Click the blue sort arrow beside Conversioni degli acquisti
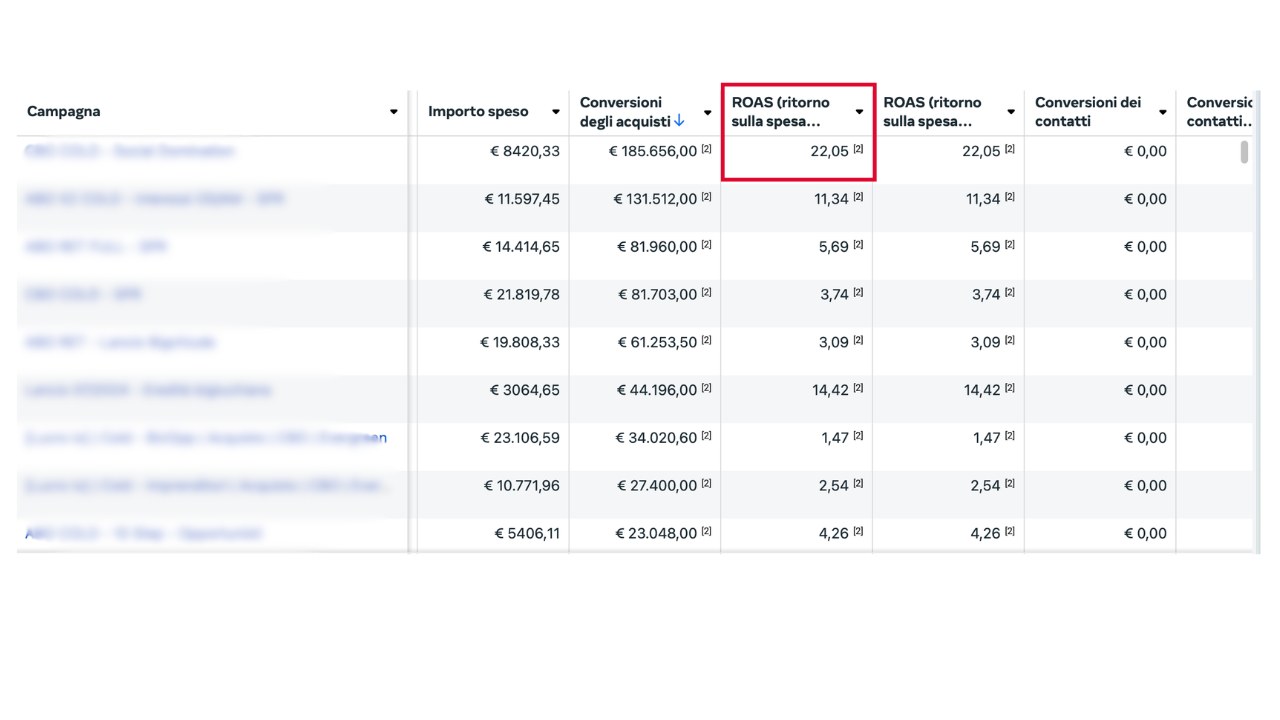1280x720 pixels. tap(679, 121)
